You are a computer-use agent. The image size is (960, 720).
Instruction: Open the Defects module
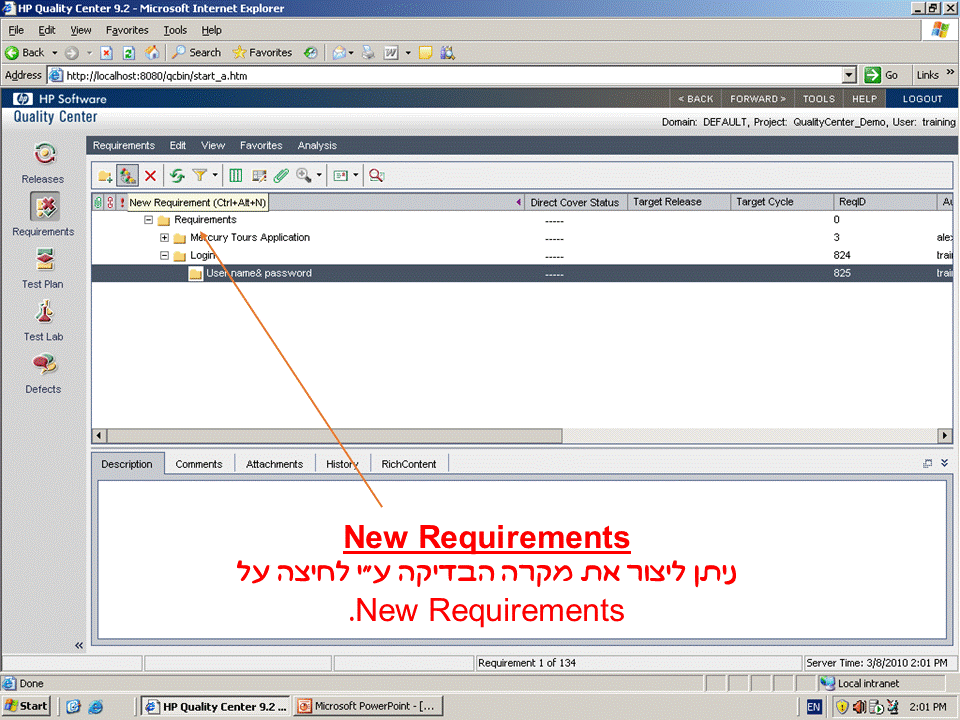click(43, 373)
